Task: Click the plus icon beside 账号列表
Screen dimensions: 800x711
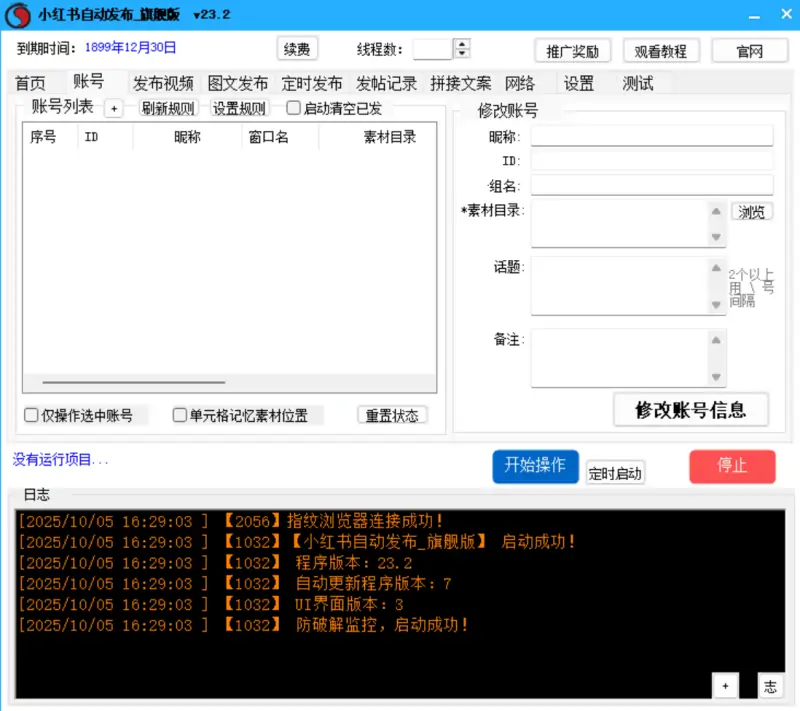Action: (113, 108)
